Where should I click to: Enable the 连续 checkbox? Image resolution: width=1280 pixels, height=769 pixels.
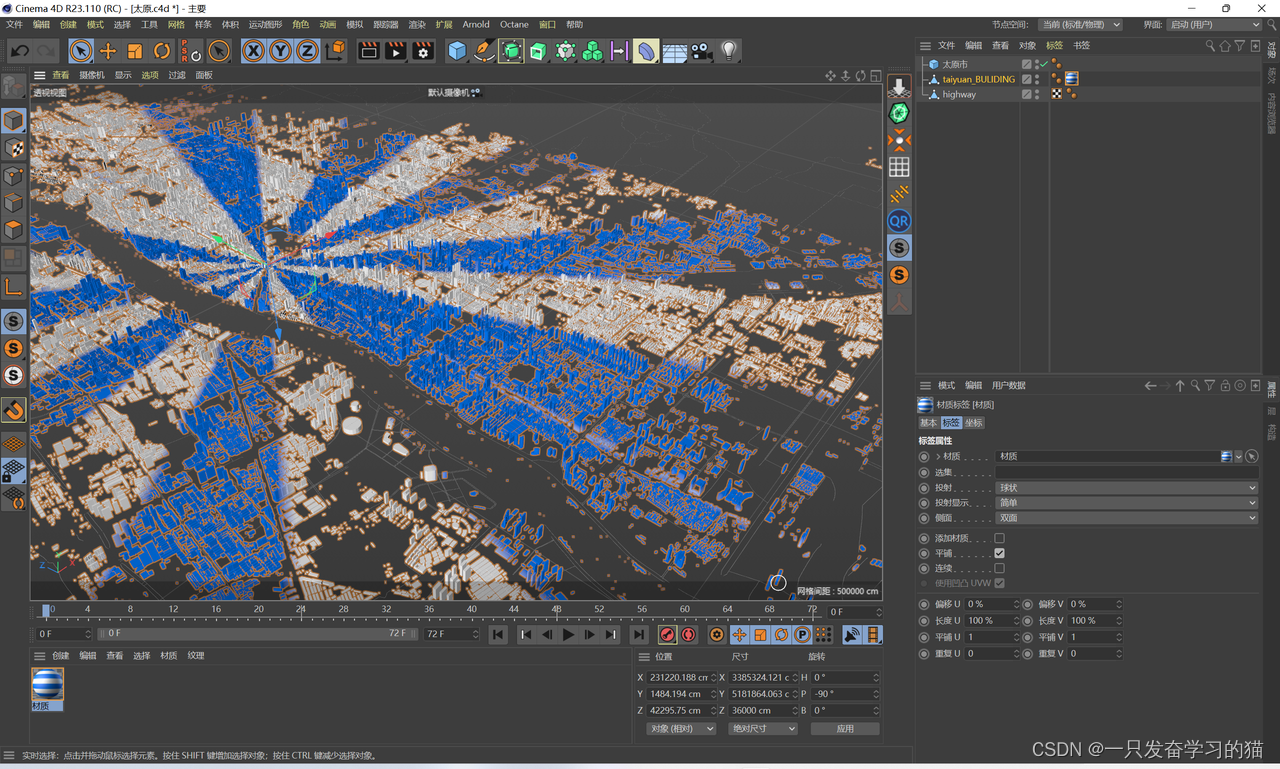point(999,567)
